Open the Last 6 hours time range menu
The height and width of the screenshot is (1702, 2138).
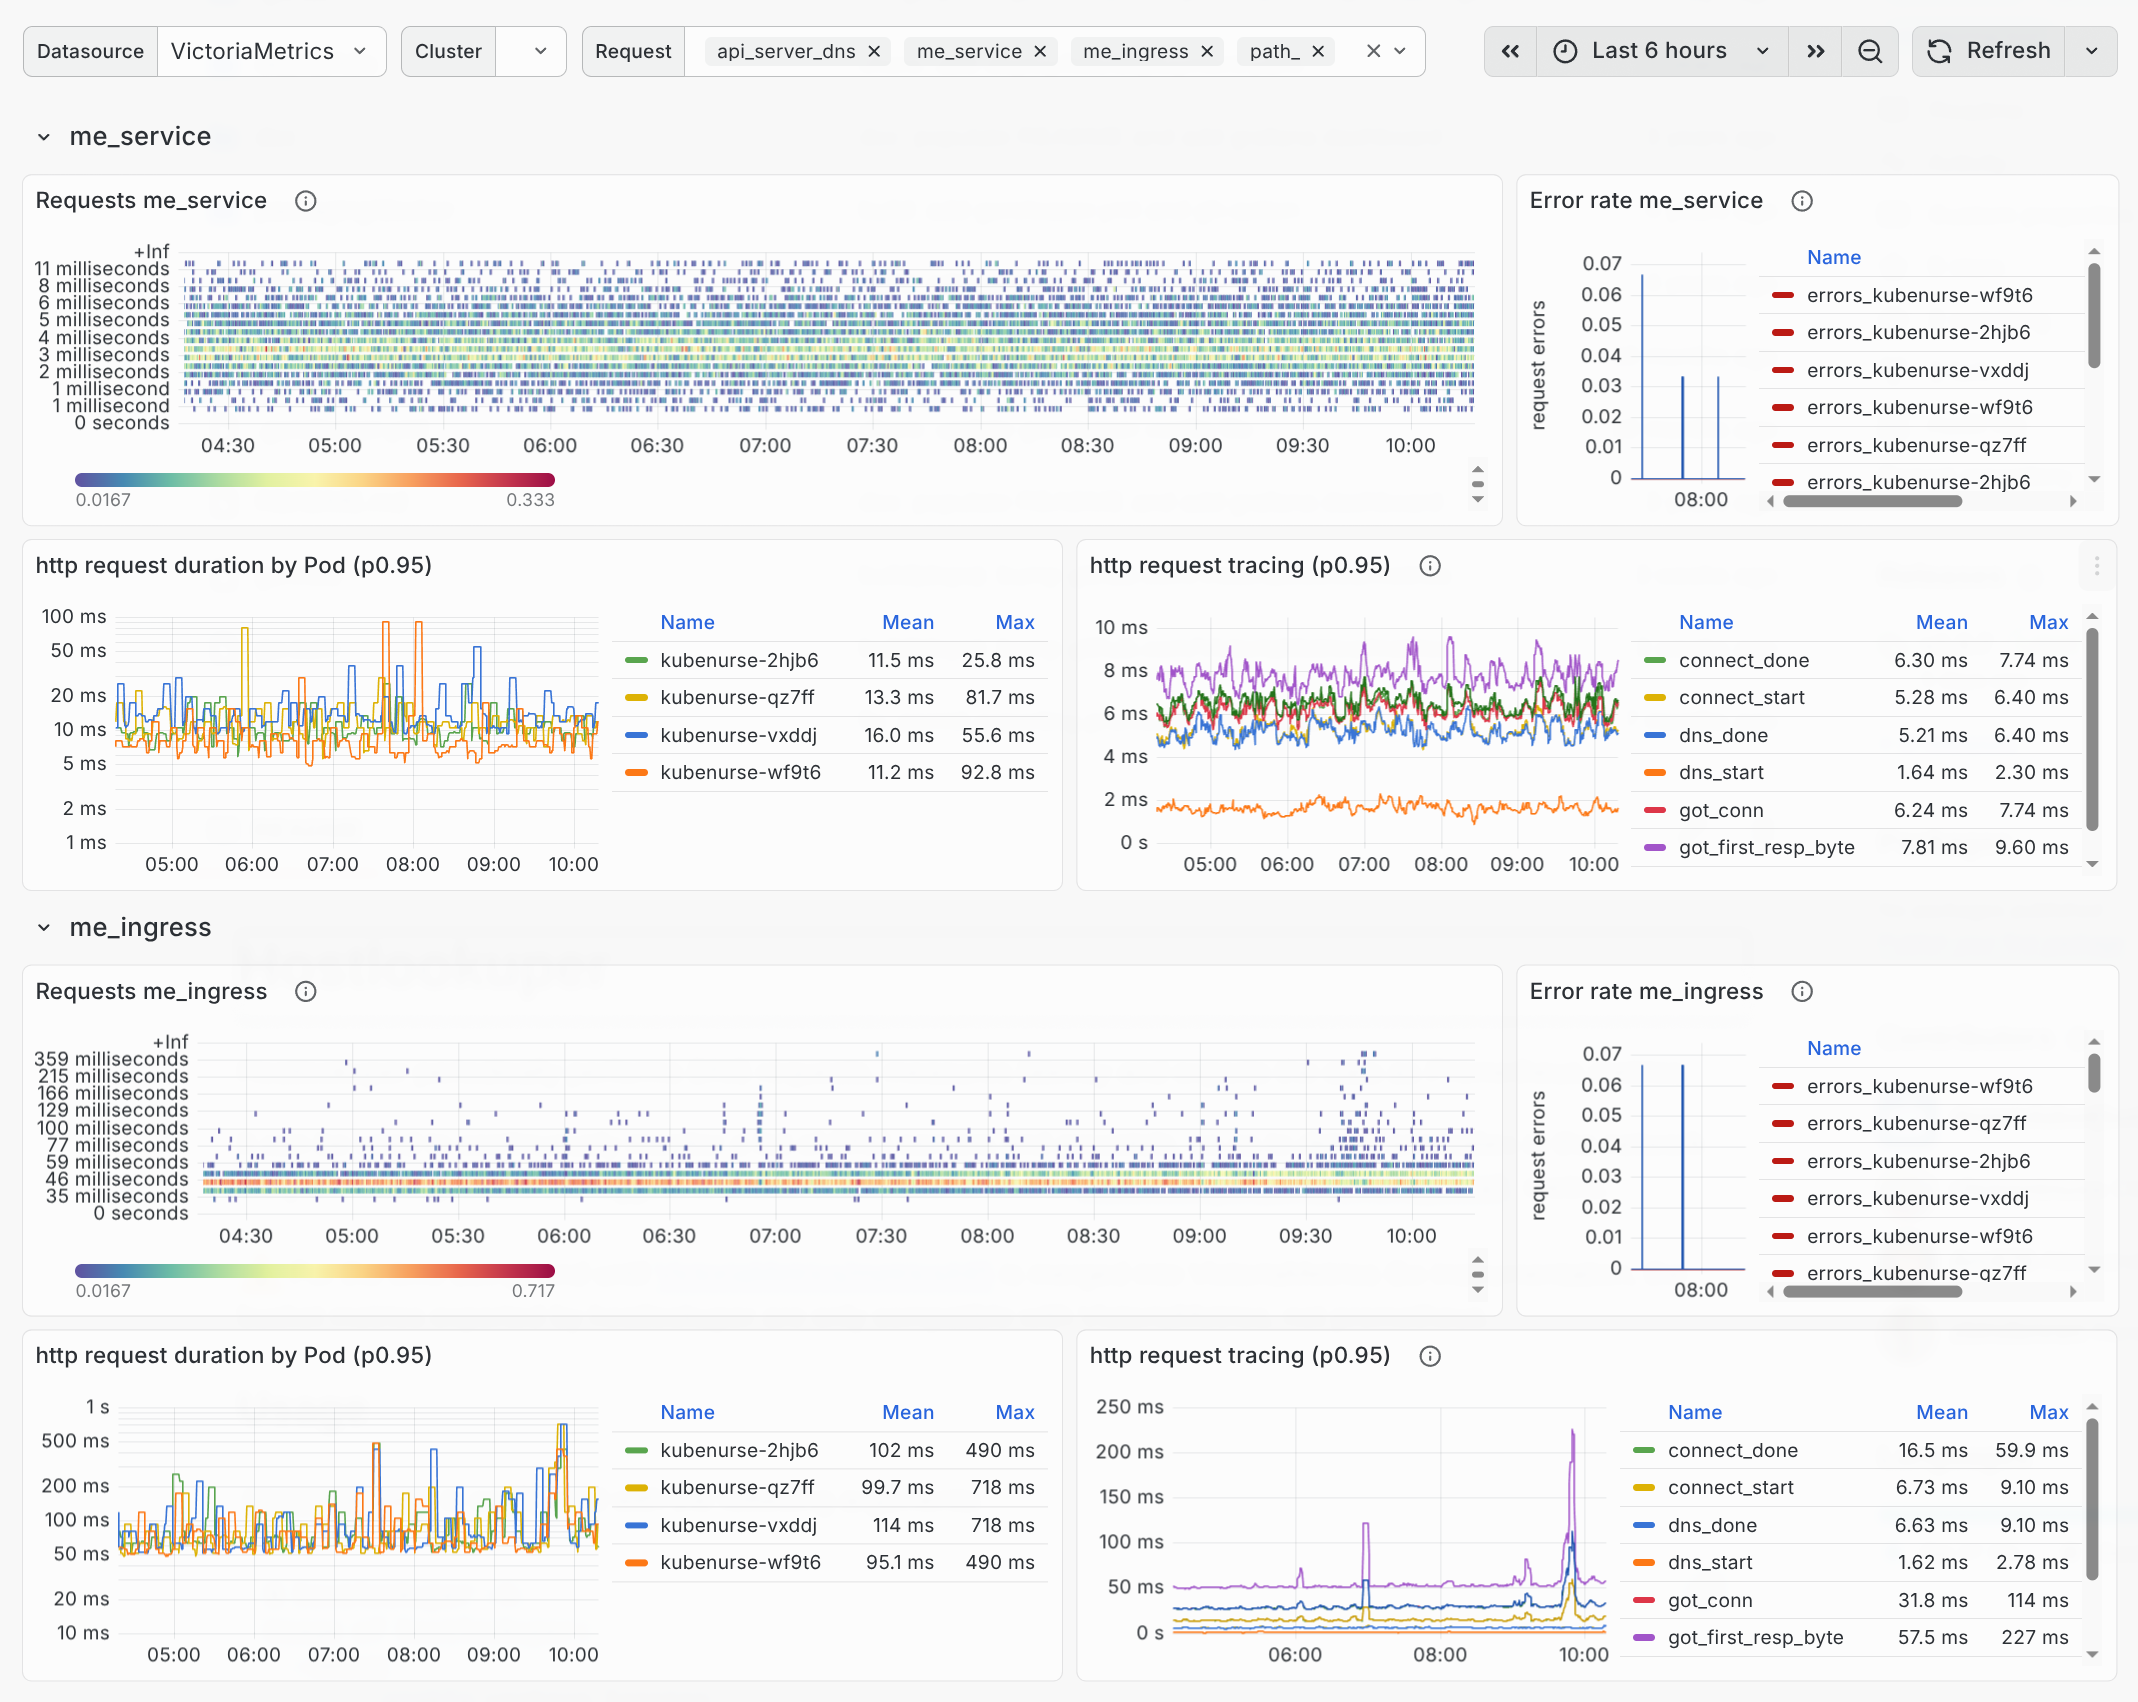coord(1662,51)
